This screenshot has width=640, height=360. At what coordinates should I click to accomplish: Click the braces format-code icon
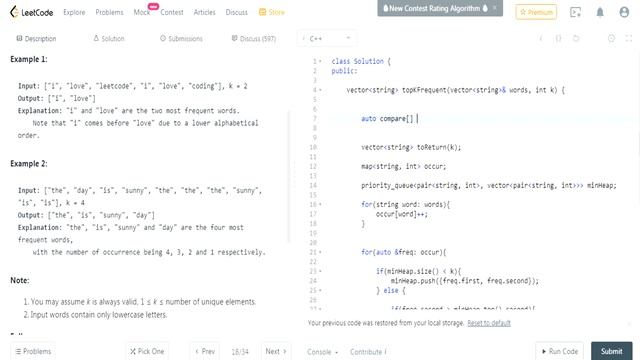pyautogui.click(x=558, y=38)
